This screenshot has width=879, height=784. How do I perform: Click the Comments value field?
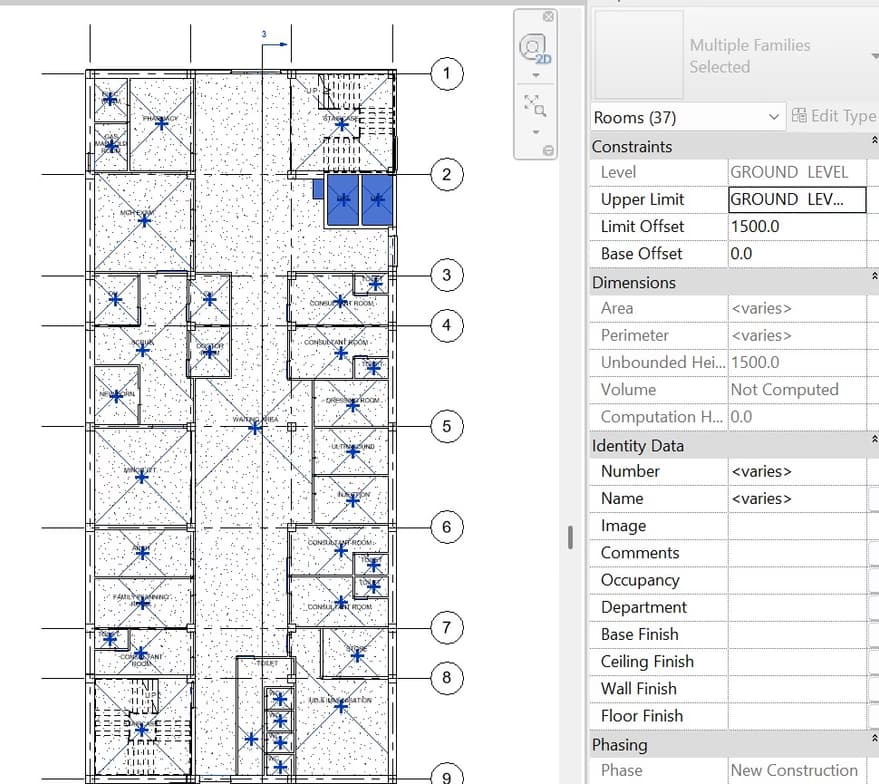[x=796, y=553]
